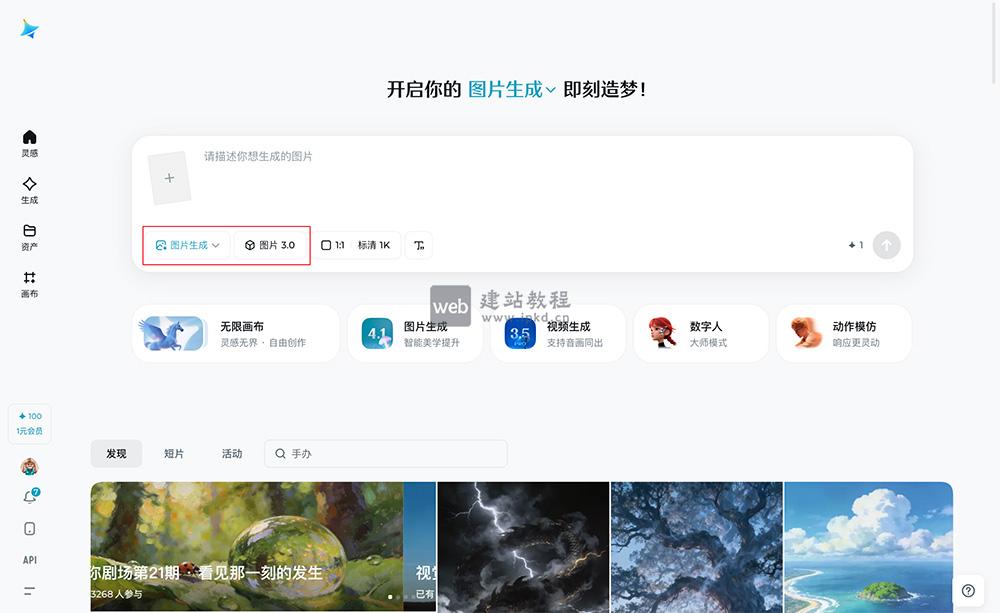Click the text style T icon in the prompt toolbar

[x=419, y=244]
